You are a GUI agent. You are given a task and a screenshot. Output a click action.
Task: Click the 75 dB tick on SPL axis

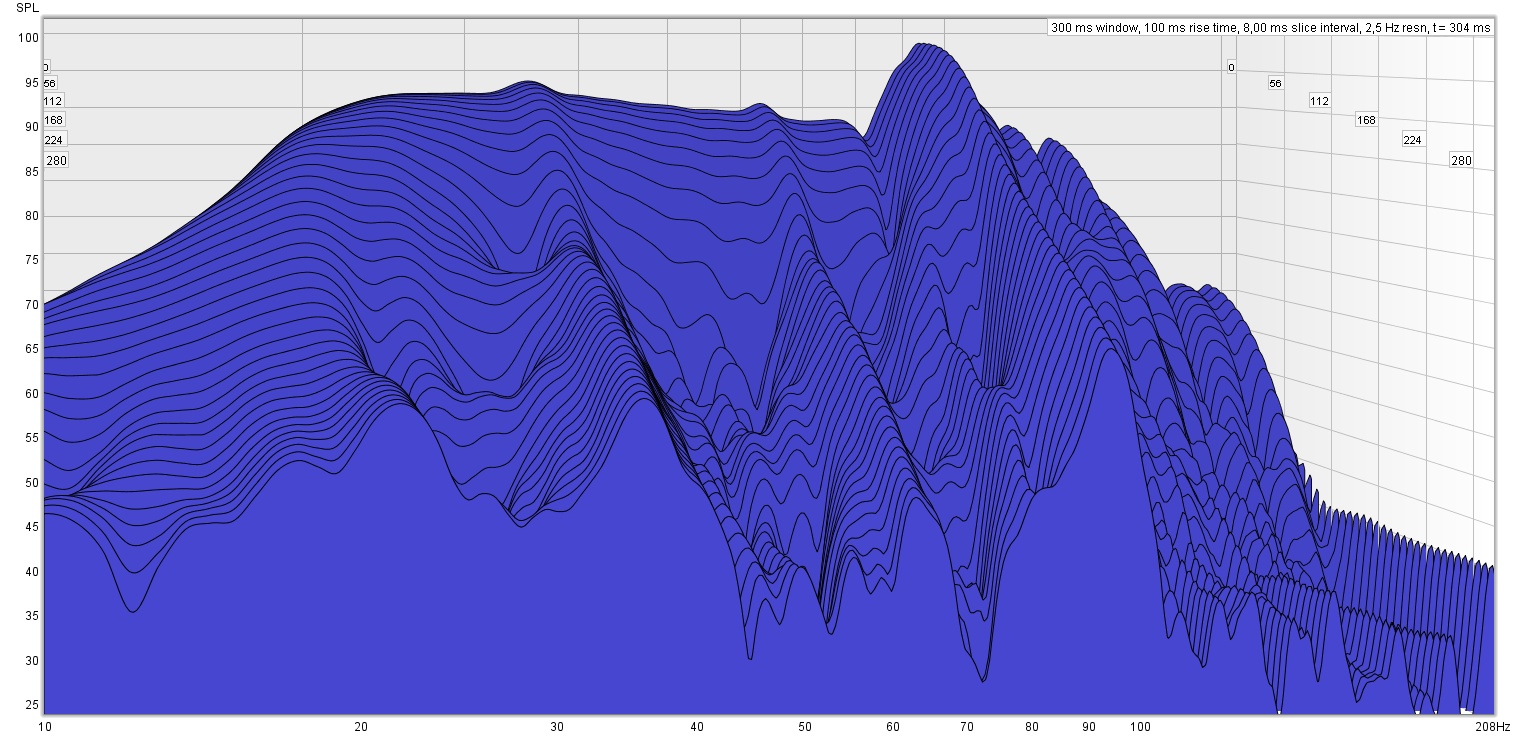31,260
